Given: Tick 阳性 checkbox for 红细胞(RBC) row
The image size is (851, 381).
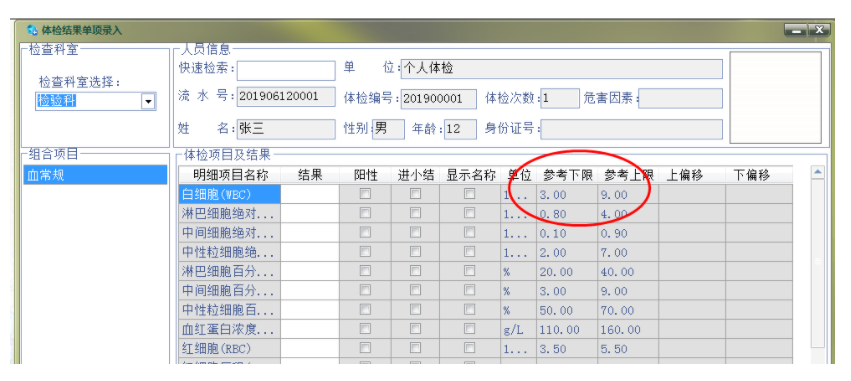Looking at the screenshot, I should click(365, 348).
